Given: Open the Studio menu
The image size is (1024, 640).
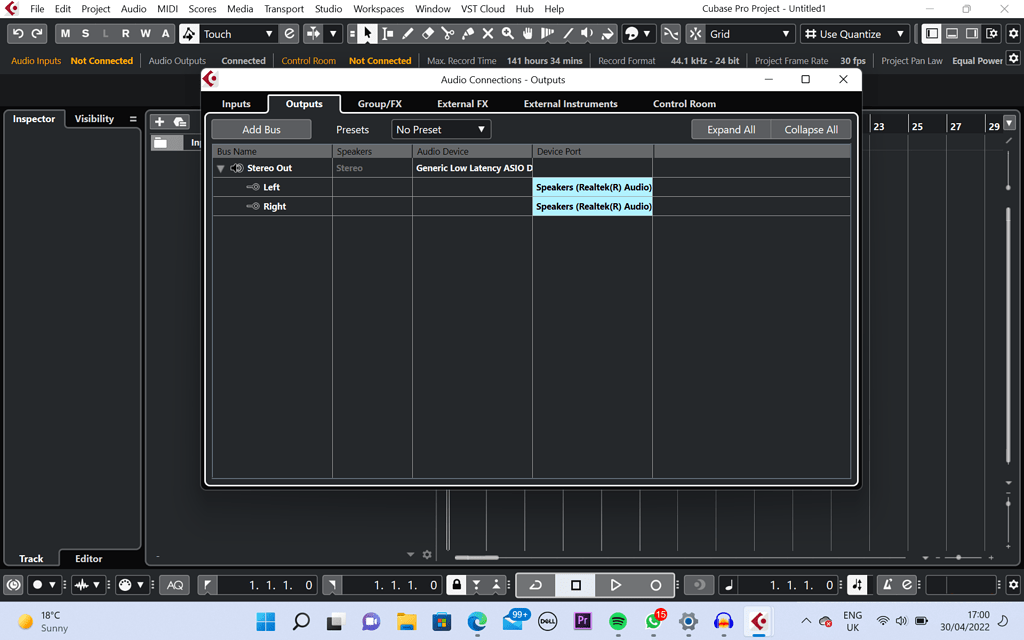Looking at the screenshot, I should click(328, 9).
